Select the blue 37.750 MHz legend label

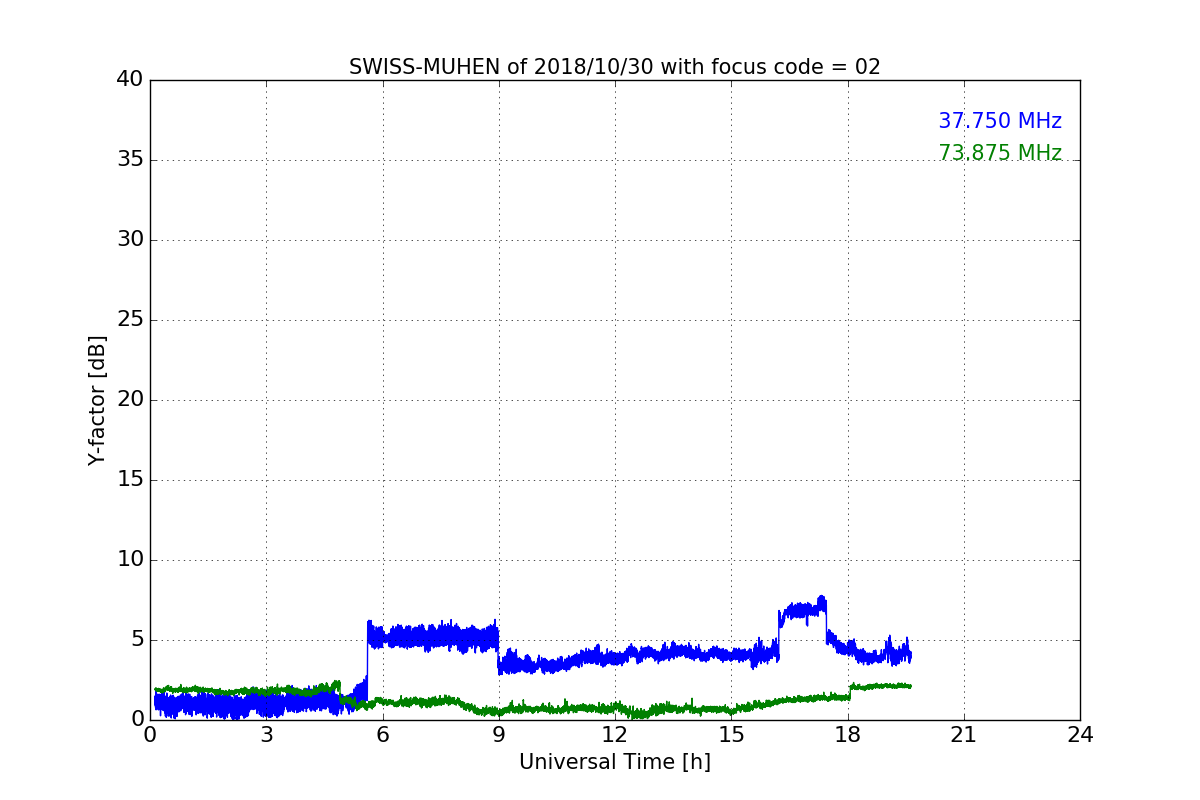[x=1000, y=121]
